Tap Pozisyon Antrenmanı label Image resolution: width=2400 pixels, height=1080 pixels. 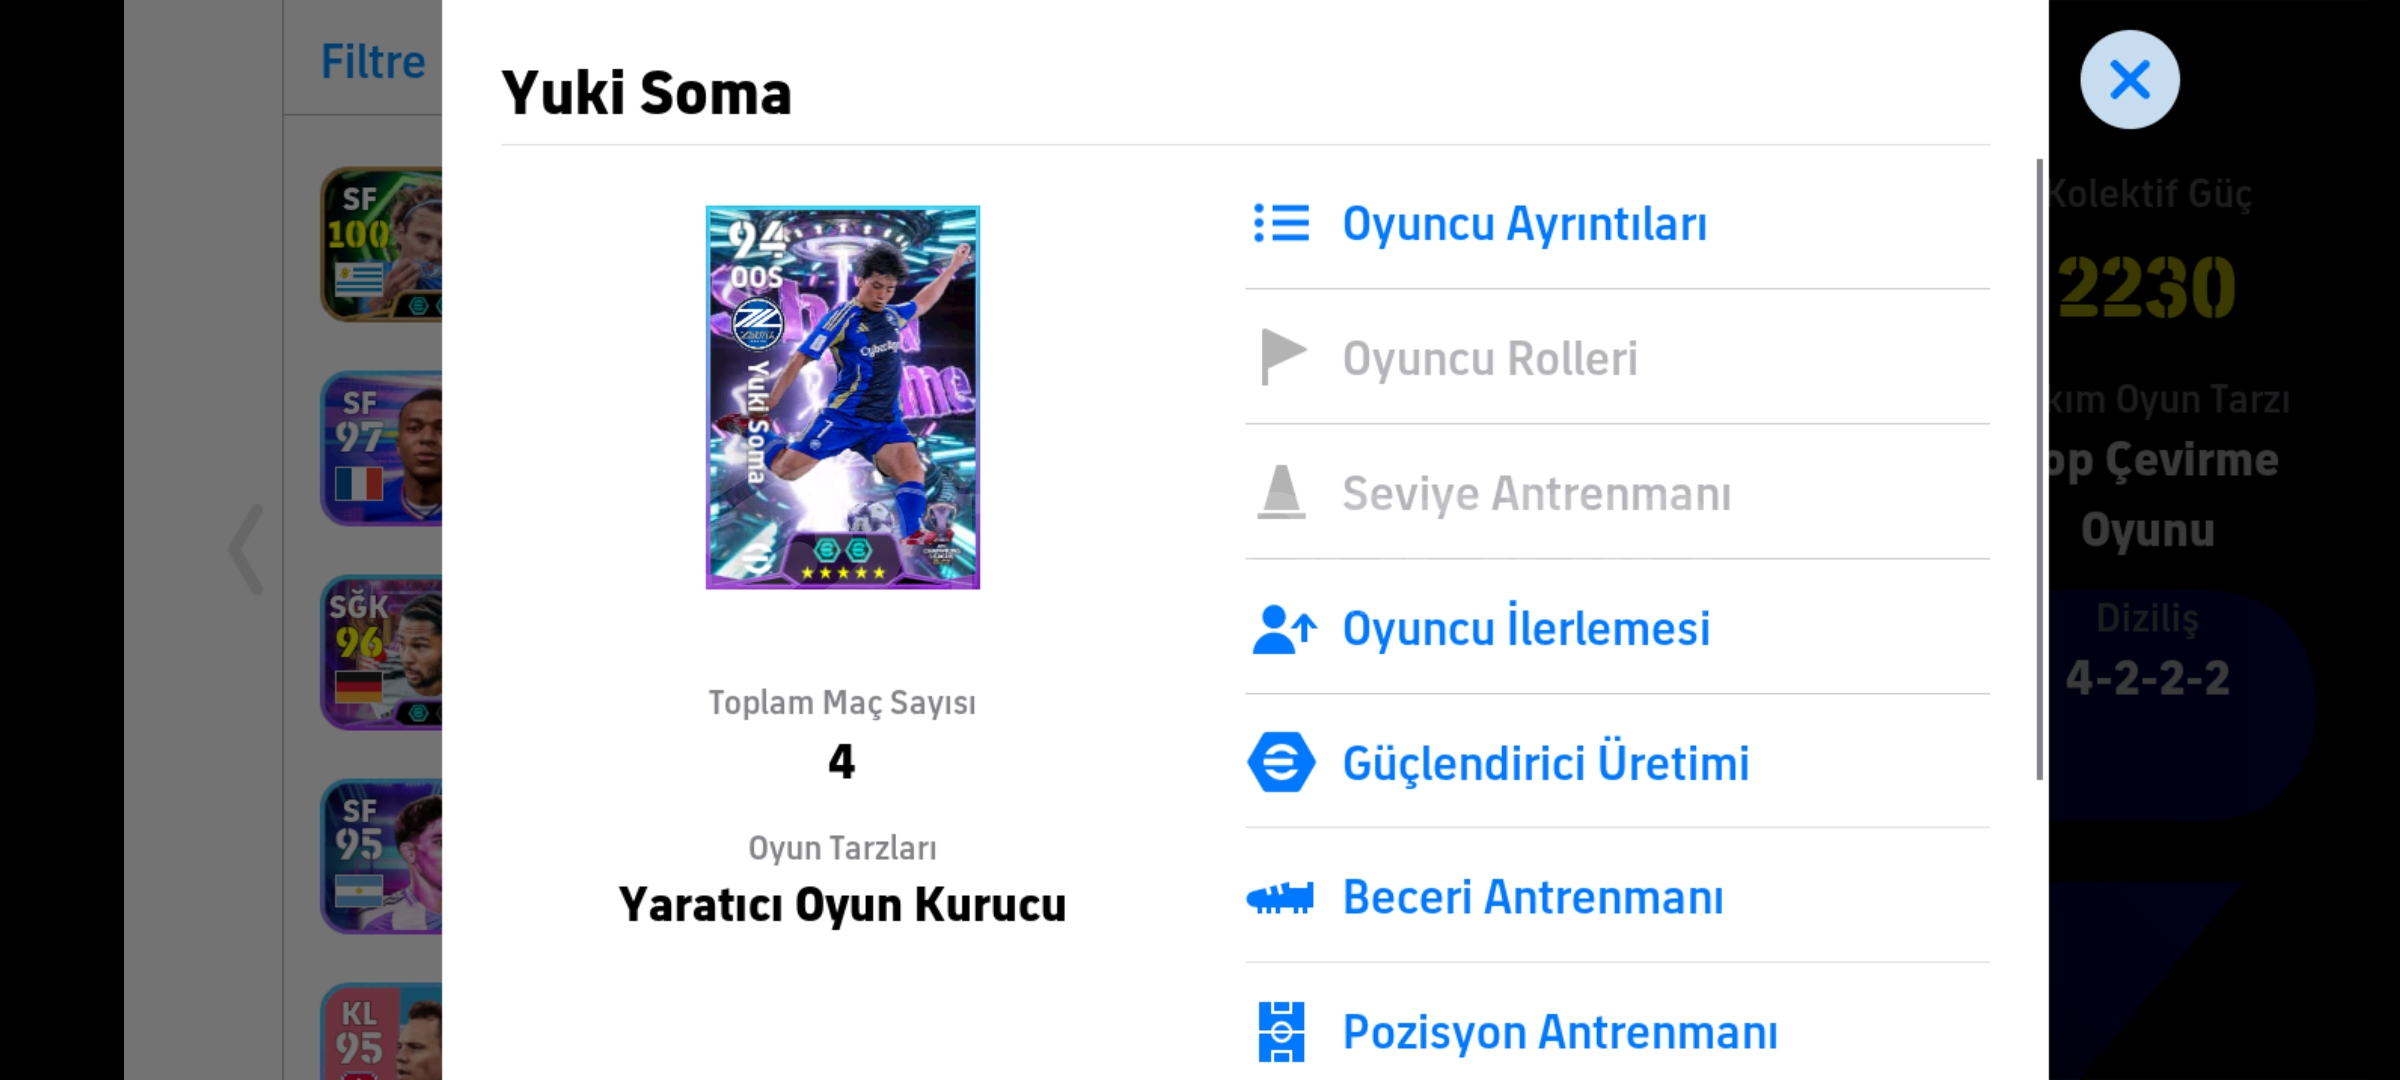point(1560,1032)
